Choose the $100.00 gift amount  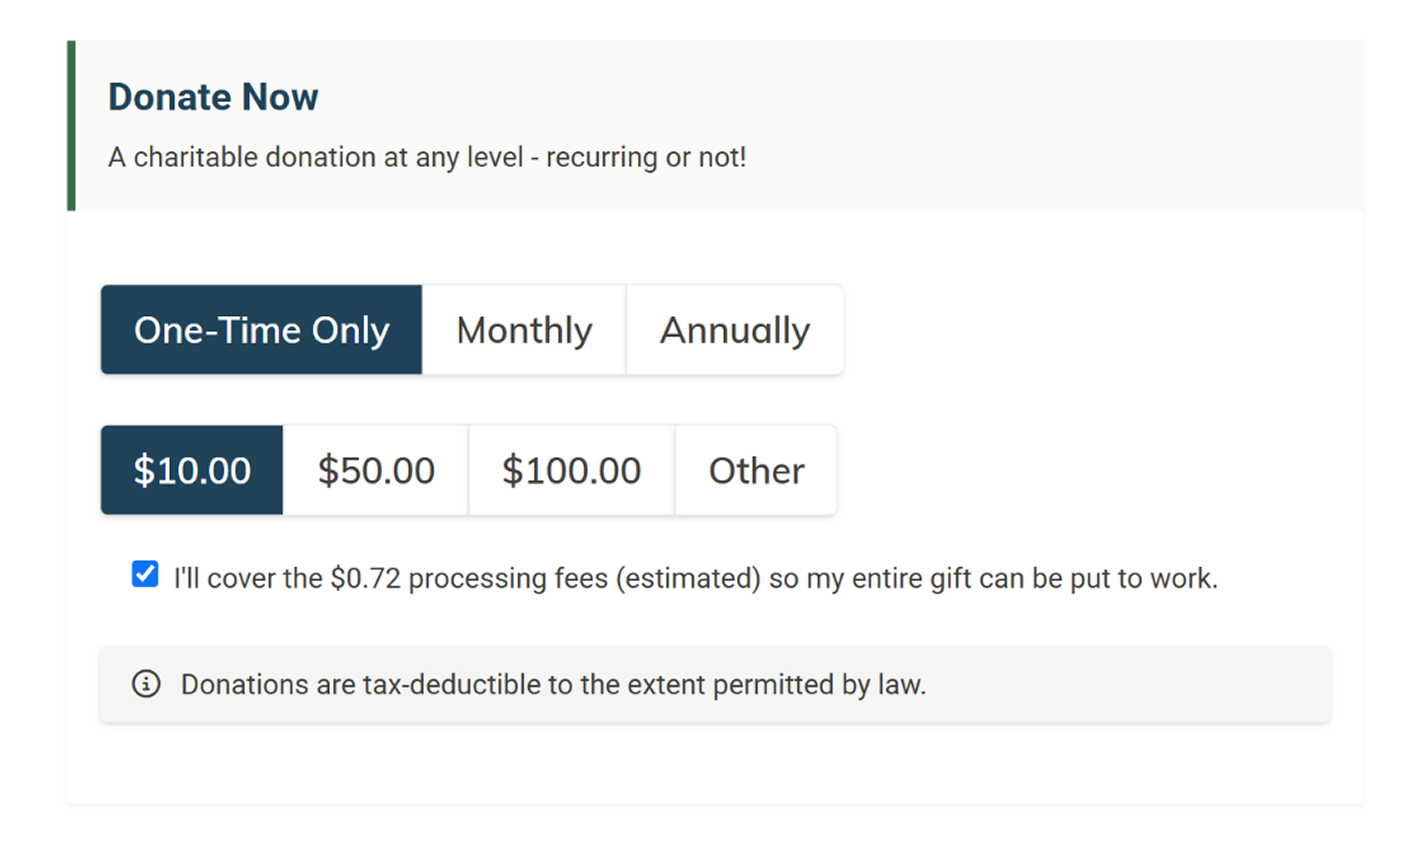click(571, 470)
